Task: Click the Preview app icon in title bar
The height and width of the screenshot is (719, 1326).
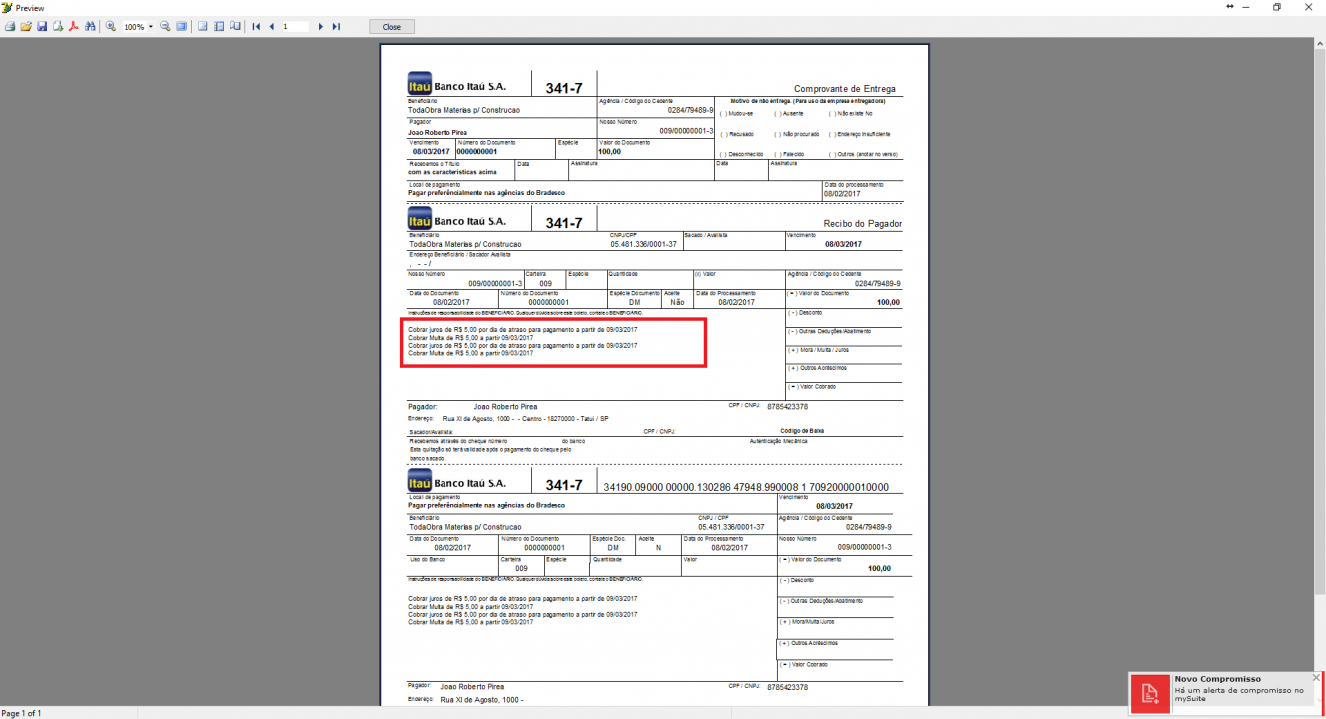Action: tap(7, 7)
